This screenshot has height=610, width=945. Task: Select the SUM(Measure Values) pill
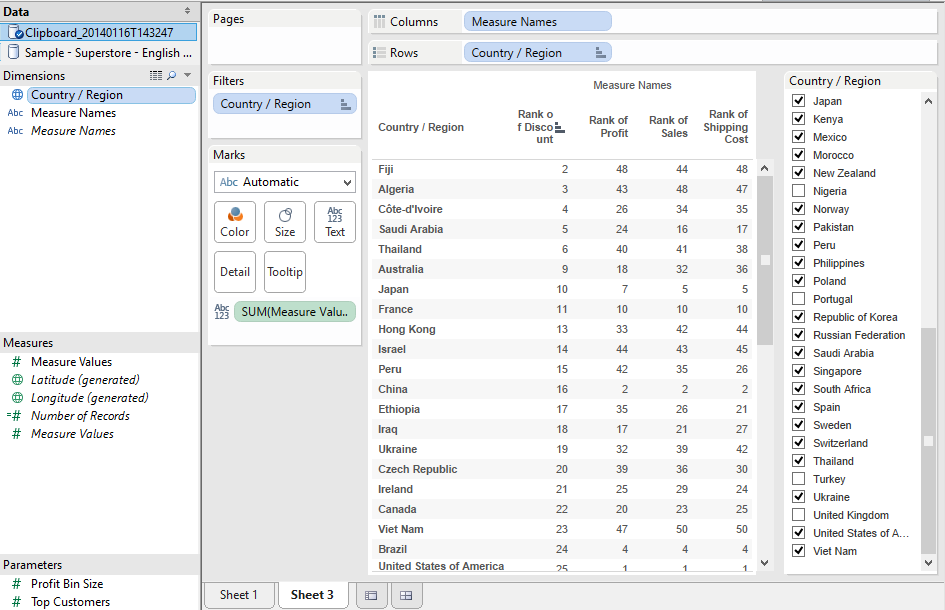[294, 311]
